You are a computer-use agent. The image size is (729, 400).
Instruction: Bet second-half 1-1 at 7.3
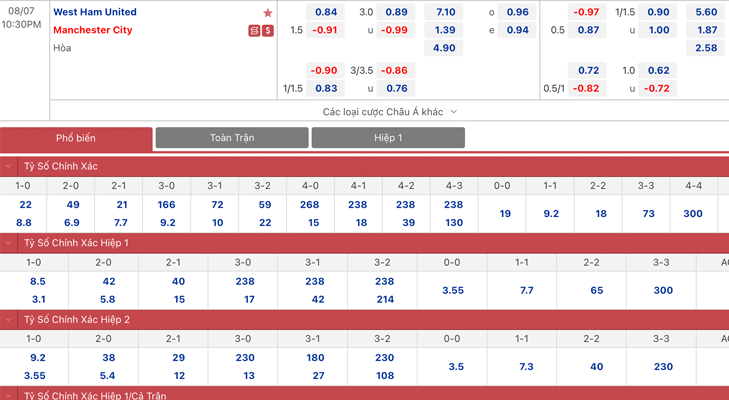point(526,367)
